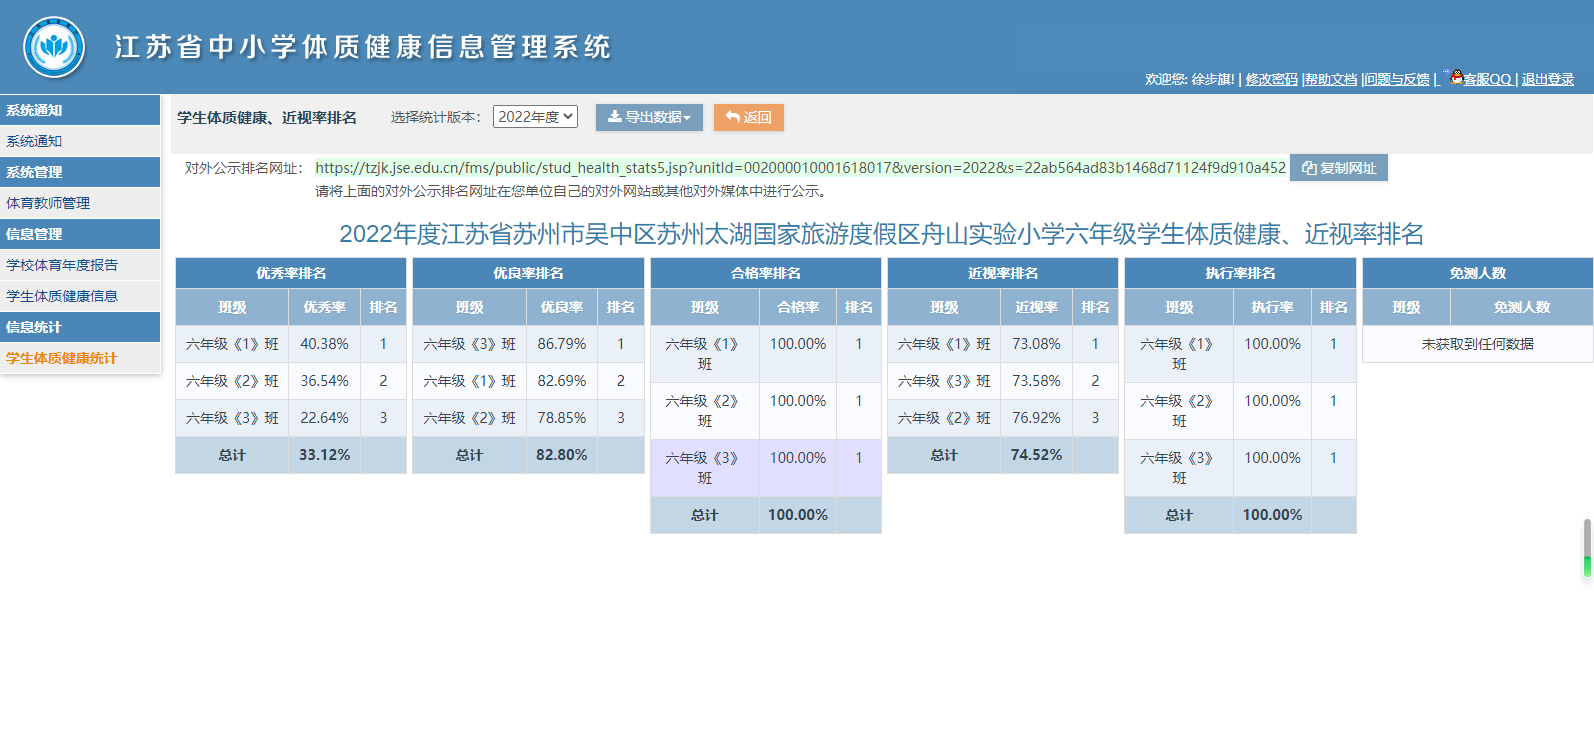Click the orange 返回 button
This screenshot has width=1594, height=756.
[x=748, y=117]
